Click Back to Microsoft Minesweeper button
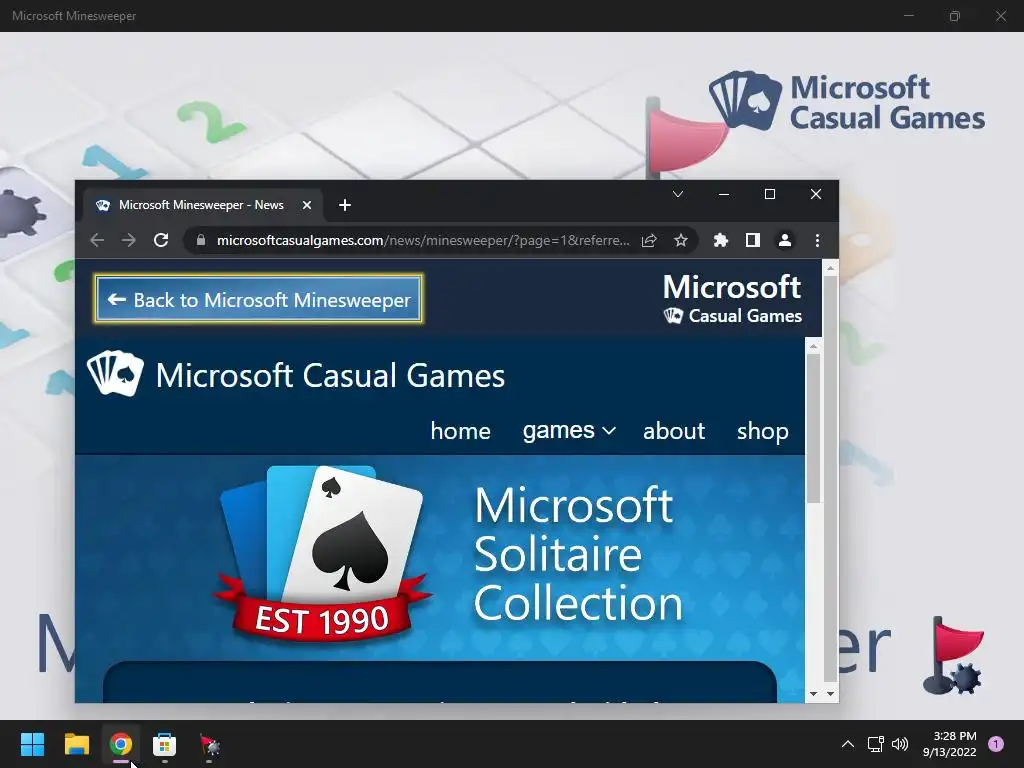 [x=259, y=299]
